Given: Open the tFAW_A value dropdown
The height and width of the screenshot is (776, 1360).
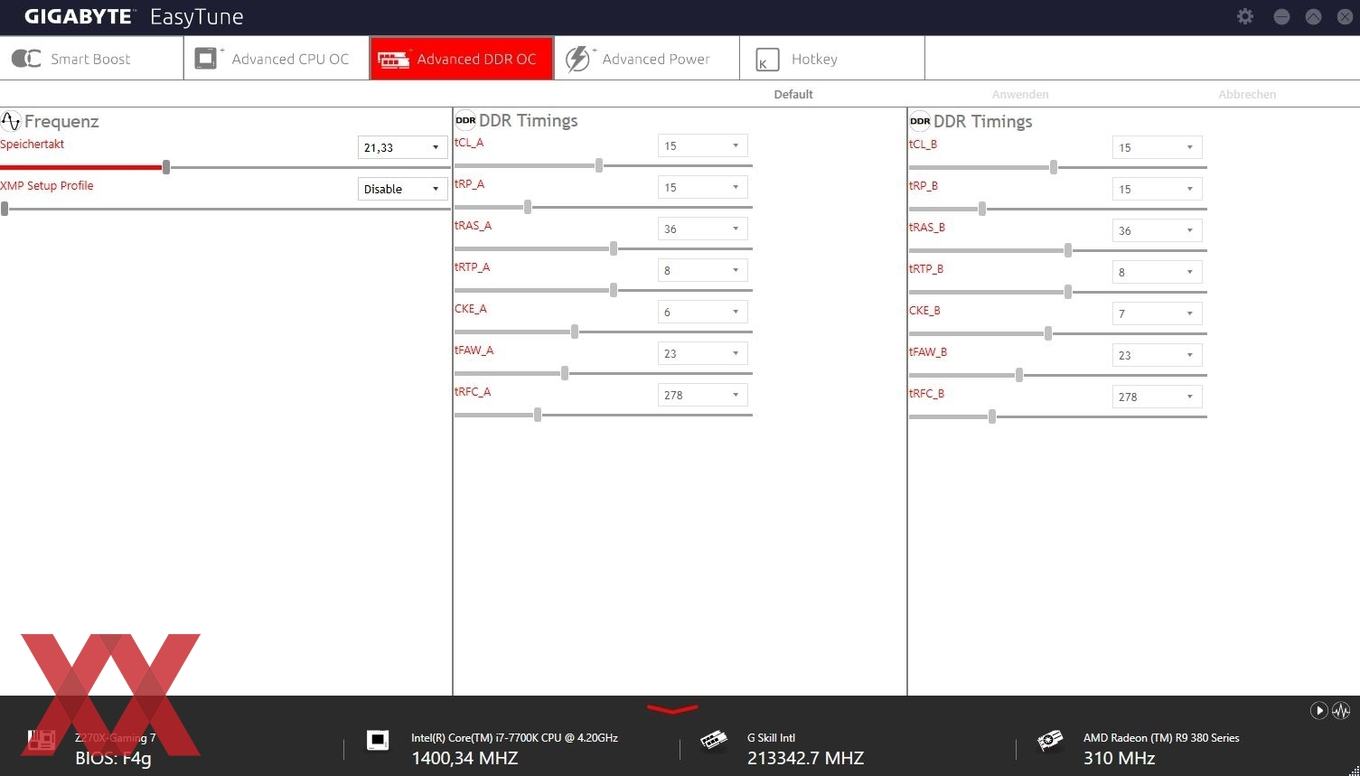Looking at the screenshot, I should (x=703, y=353).
